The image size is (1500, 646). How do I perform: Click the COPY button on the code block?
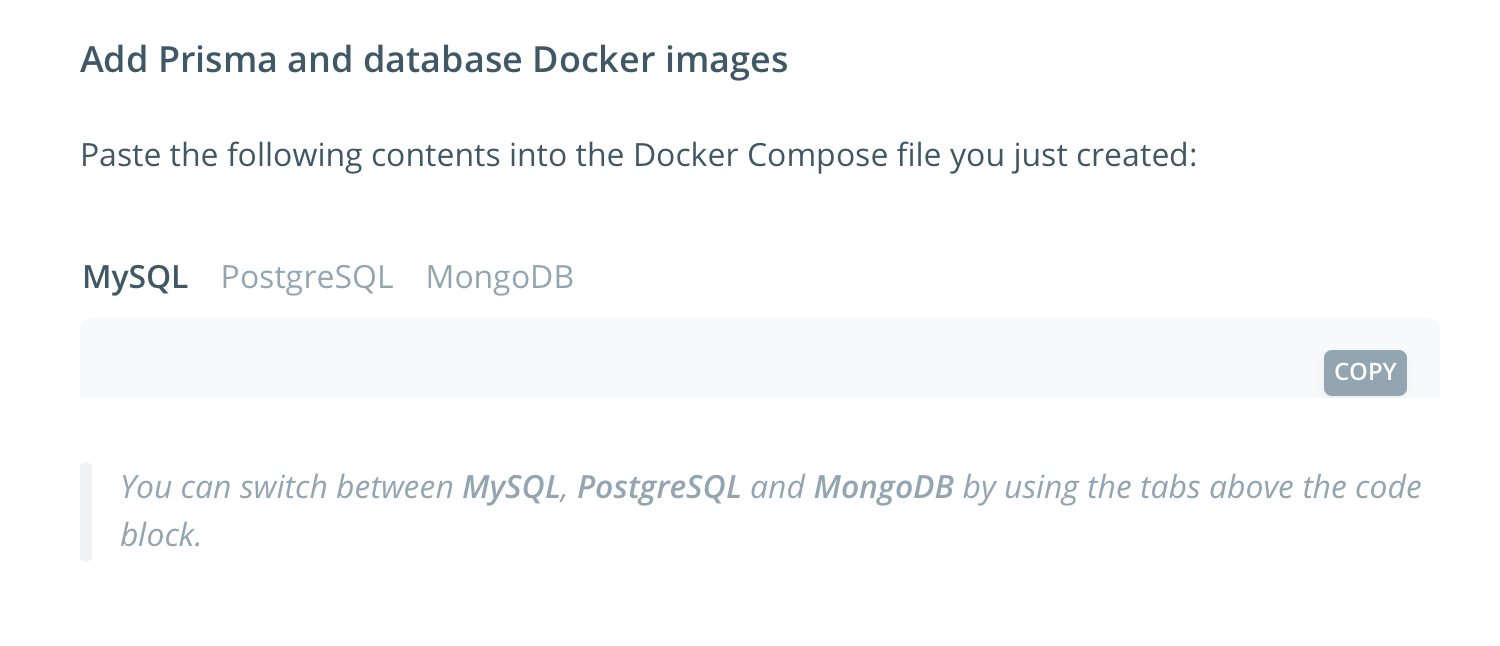(1364, 372)
